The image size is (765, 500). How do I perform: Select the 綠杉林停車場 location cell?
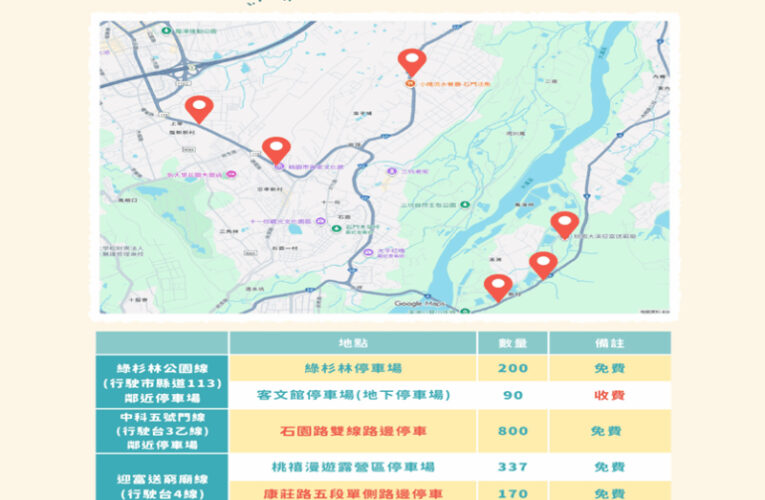pos(352,368)
